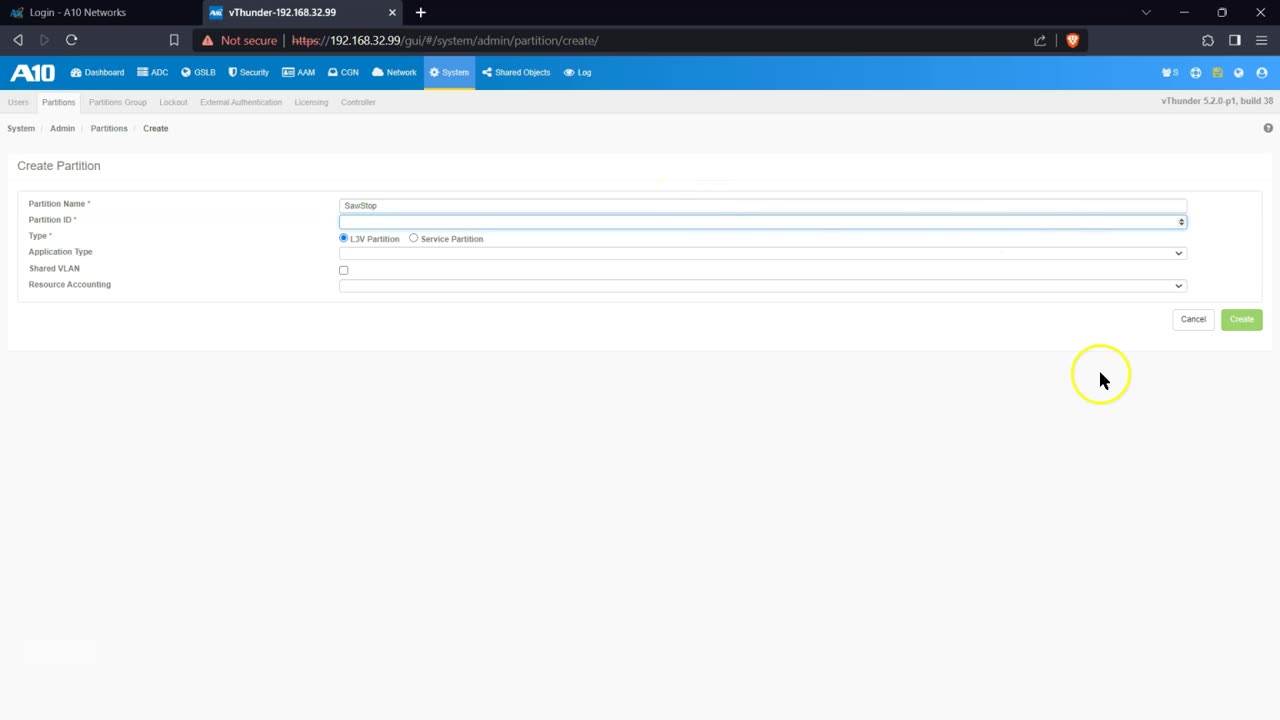
Task: Open a new browser tab
Action: coord(421,13)
